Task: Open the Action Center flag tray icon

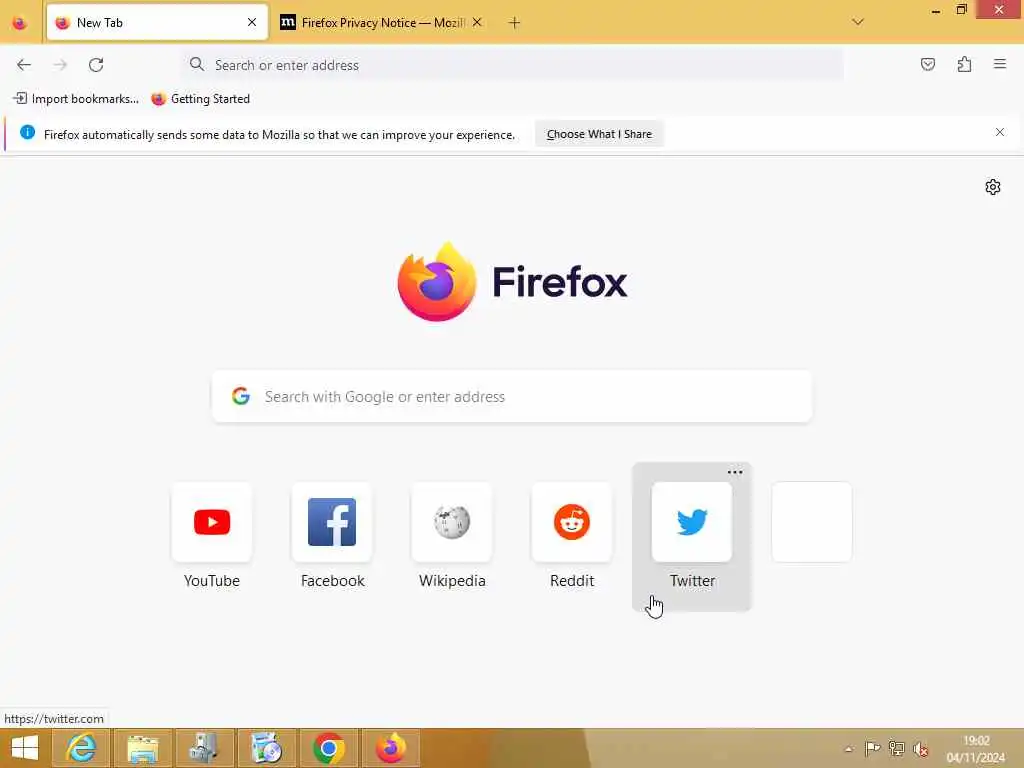Action: tap(872, 748)
